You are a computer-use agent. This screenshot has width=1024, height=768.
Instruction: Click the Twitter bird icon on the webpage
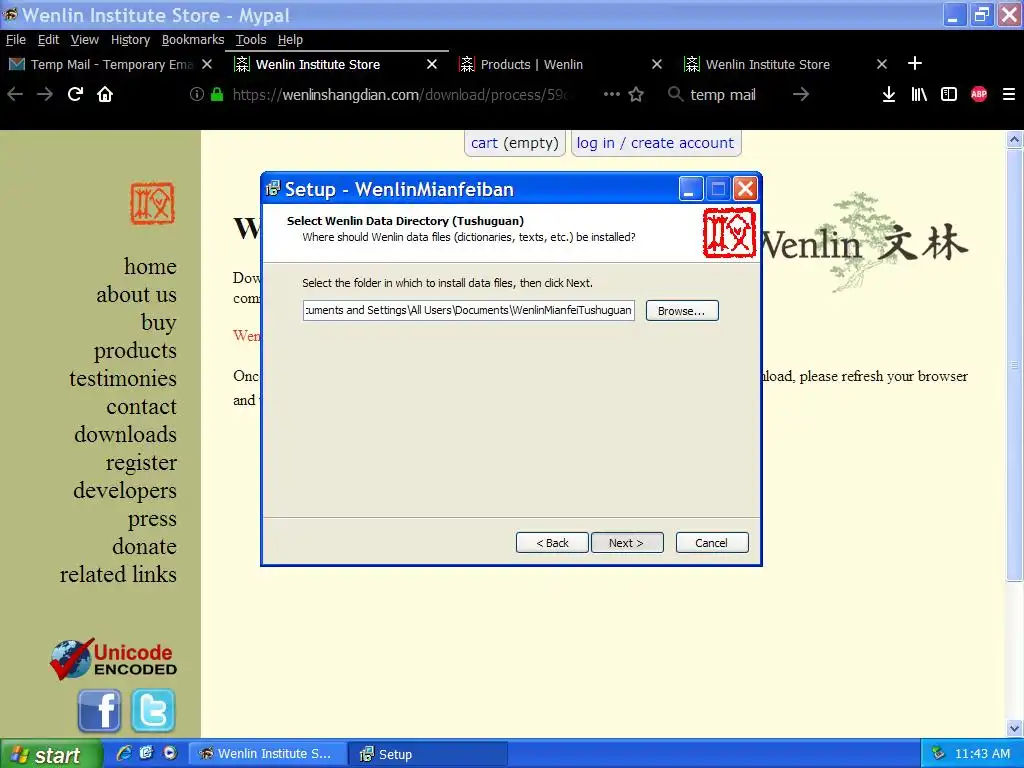click(x=153, y=711)
